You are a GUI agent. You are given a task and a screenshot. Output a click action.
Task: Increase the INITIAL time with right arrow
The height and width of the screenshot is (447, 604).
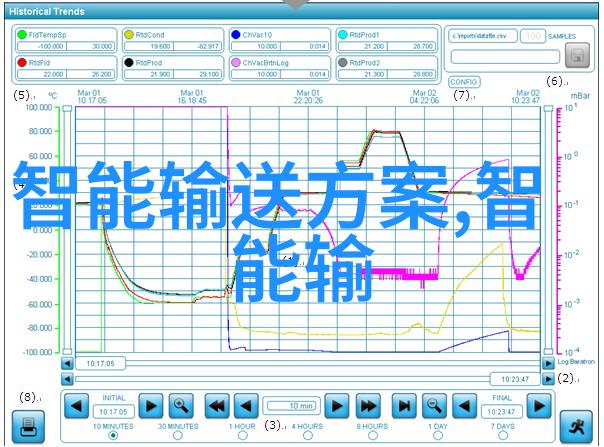[x=151, y=406]
